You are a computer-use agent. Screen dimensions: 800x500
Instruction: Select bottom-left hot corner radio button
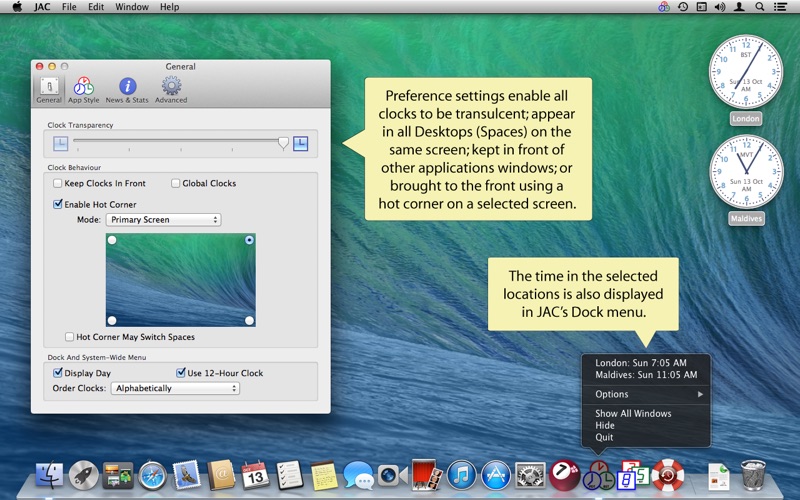click(112, 320)
